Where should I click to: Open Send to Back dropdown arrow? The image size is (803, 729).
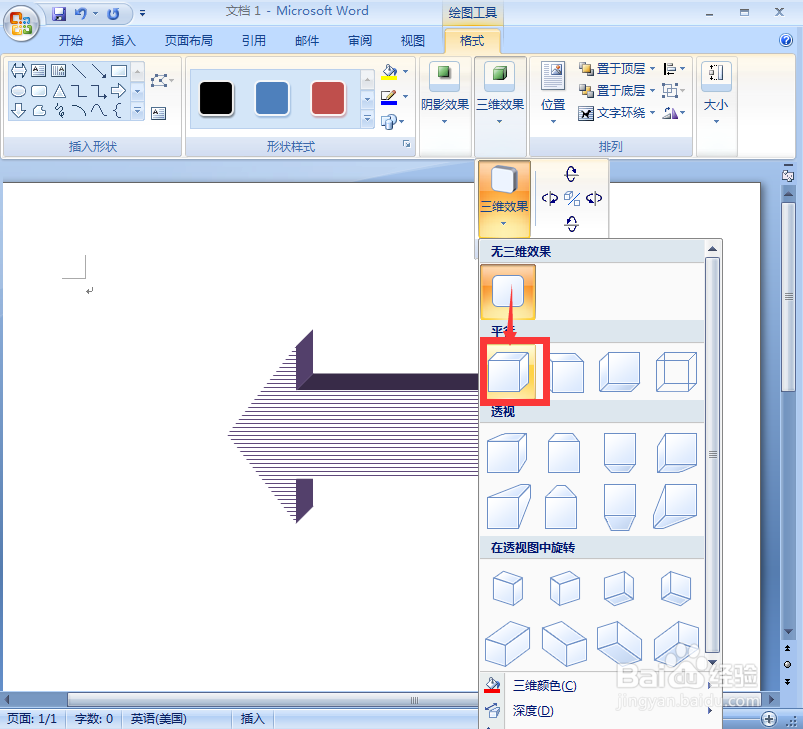(x=652, y=91)
